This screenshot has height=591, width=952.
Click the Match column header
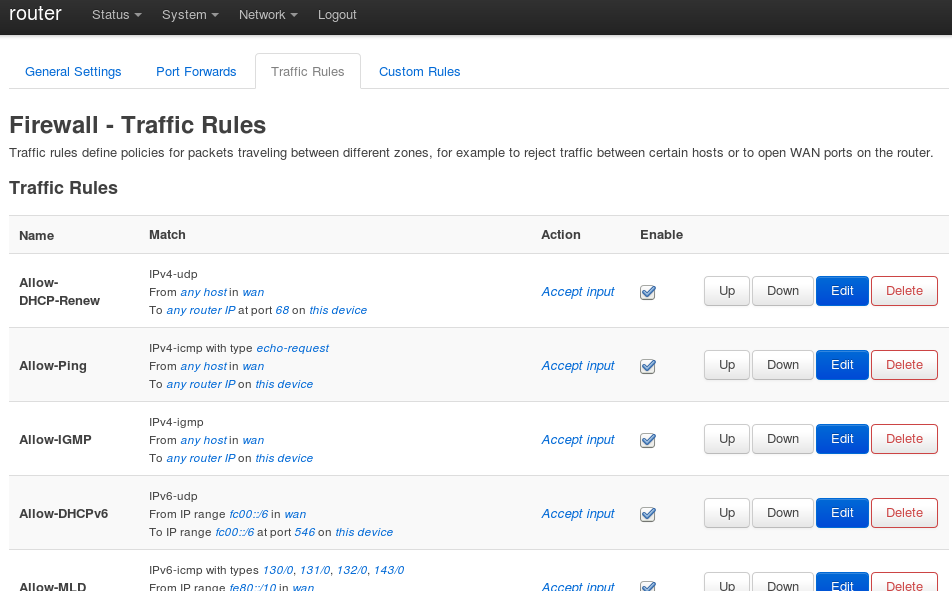[168, 235]
